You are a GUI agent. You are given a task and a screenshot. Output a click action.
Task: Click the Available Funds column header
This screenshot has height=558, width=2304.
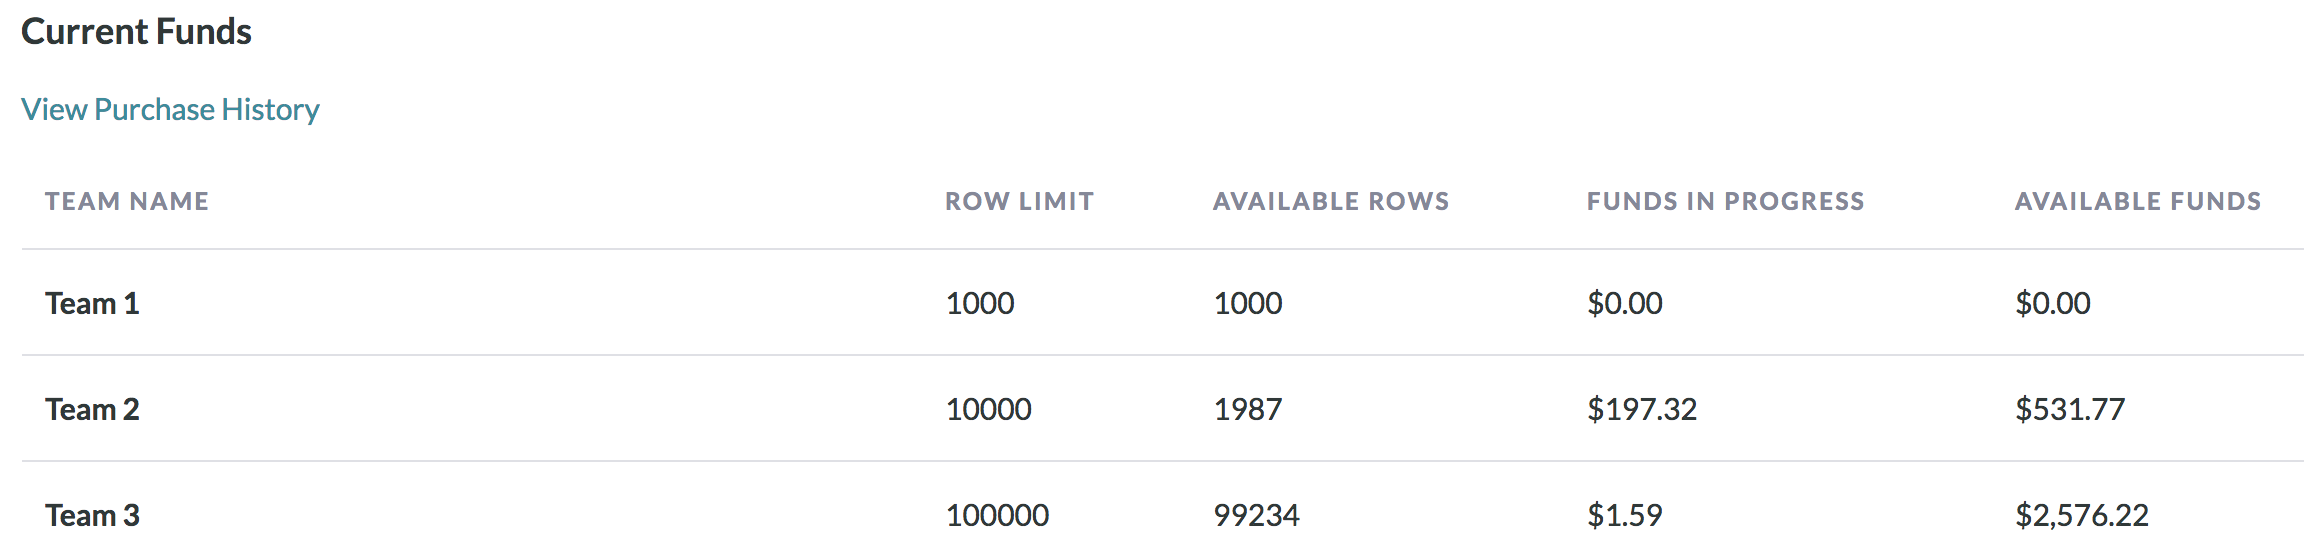[2138, 201]
